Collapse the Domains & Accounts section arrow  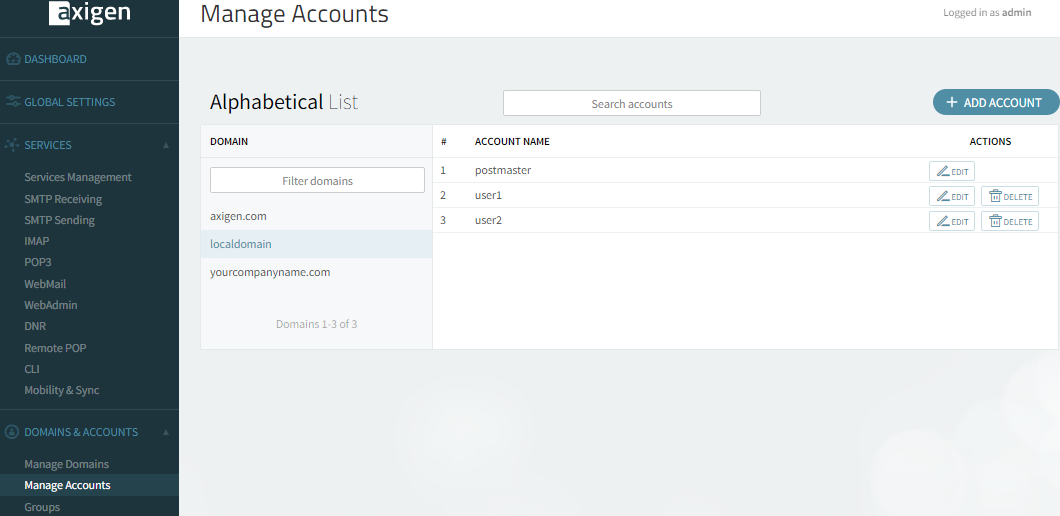pos(166,432)
